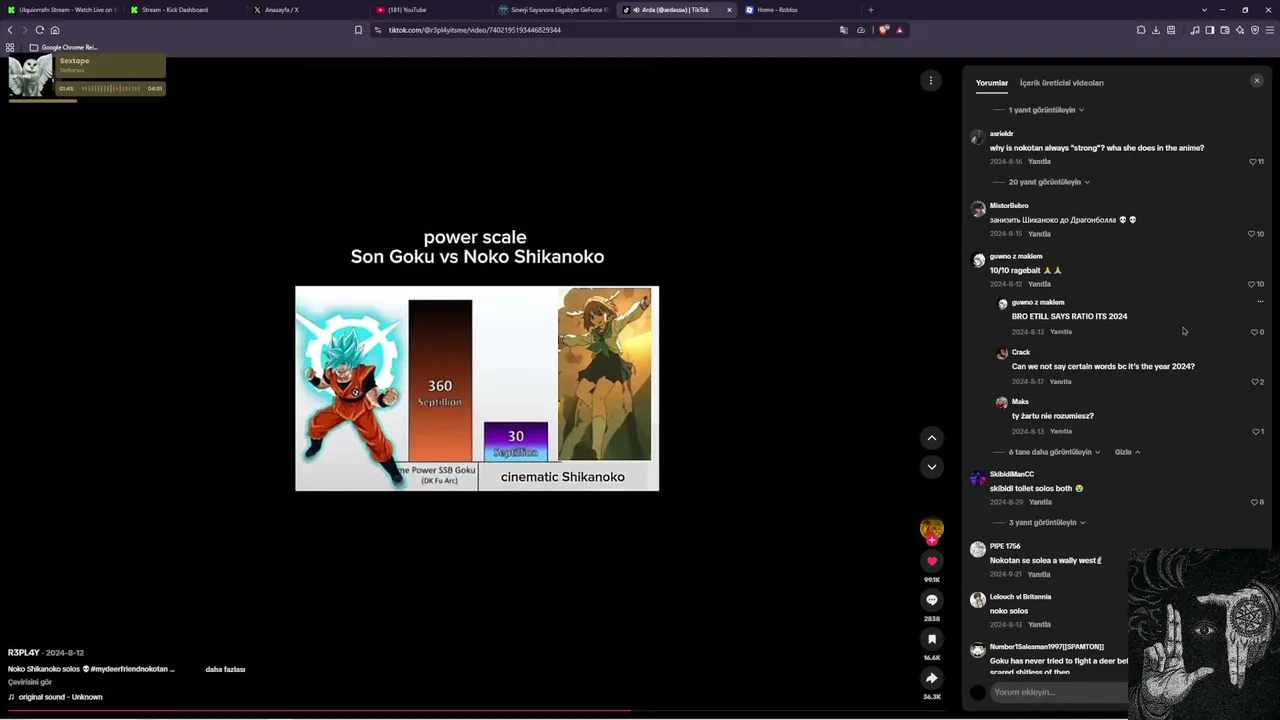Go to previous video with up arrow
This screenshot has width=1280, height=720.
point(932,438)
